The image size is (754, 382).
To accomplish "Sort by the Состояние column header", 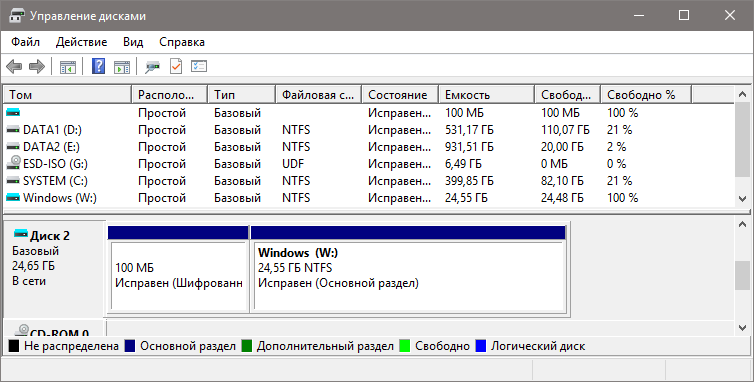I will tap(400, 95).
